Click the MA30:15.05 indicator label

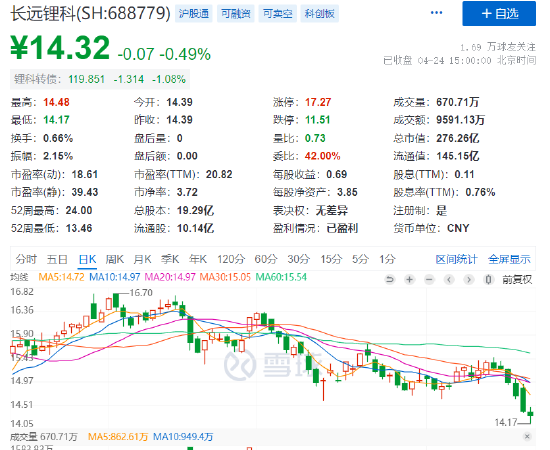pyautogui.click(x=225, y=277)
